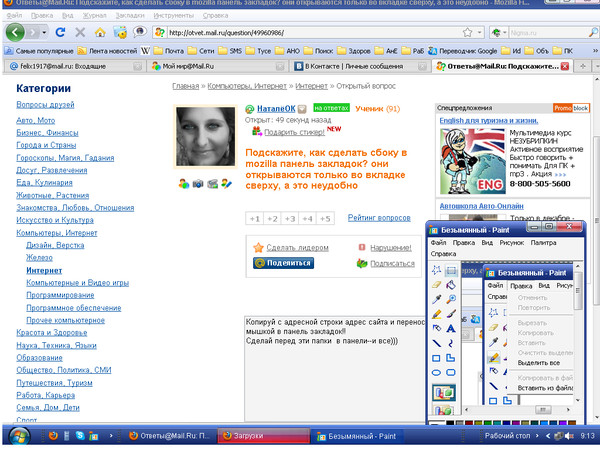Click the volume speaker icon in the system tray
Screen dimensions: 600x450
(569, 436)
